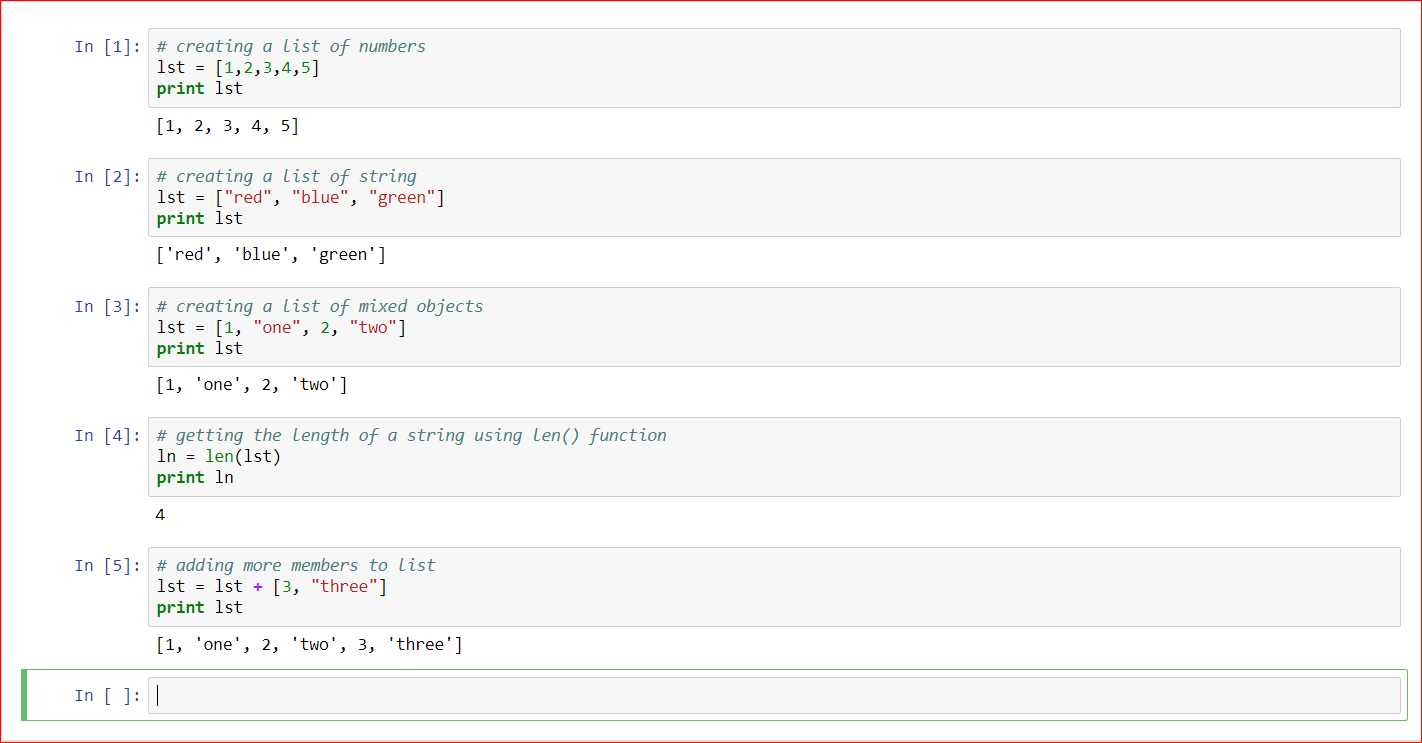Place cursor on the "red", "blue", "green" line

tap(300, 197)
